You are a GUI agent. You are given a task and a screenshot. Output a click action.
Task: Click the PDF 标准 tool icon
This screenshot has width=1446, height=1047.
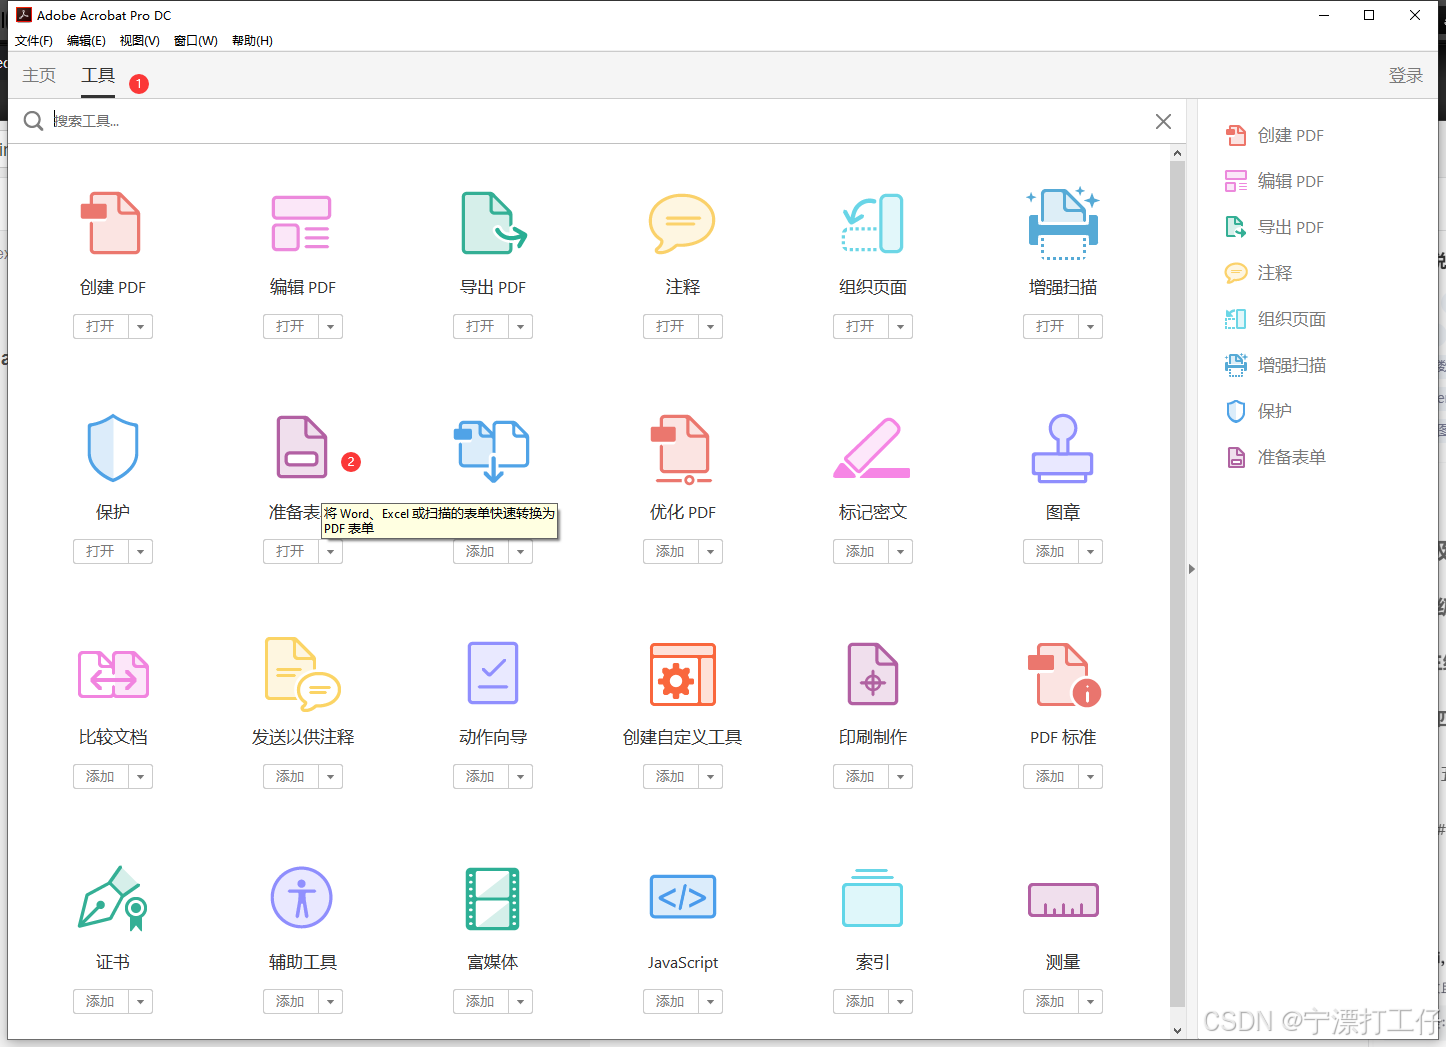(1064, 674)
